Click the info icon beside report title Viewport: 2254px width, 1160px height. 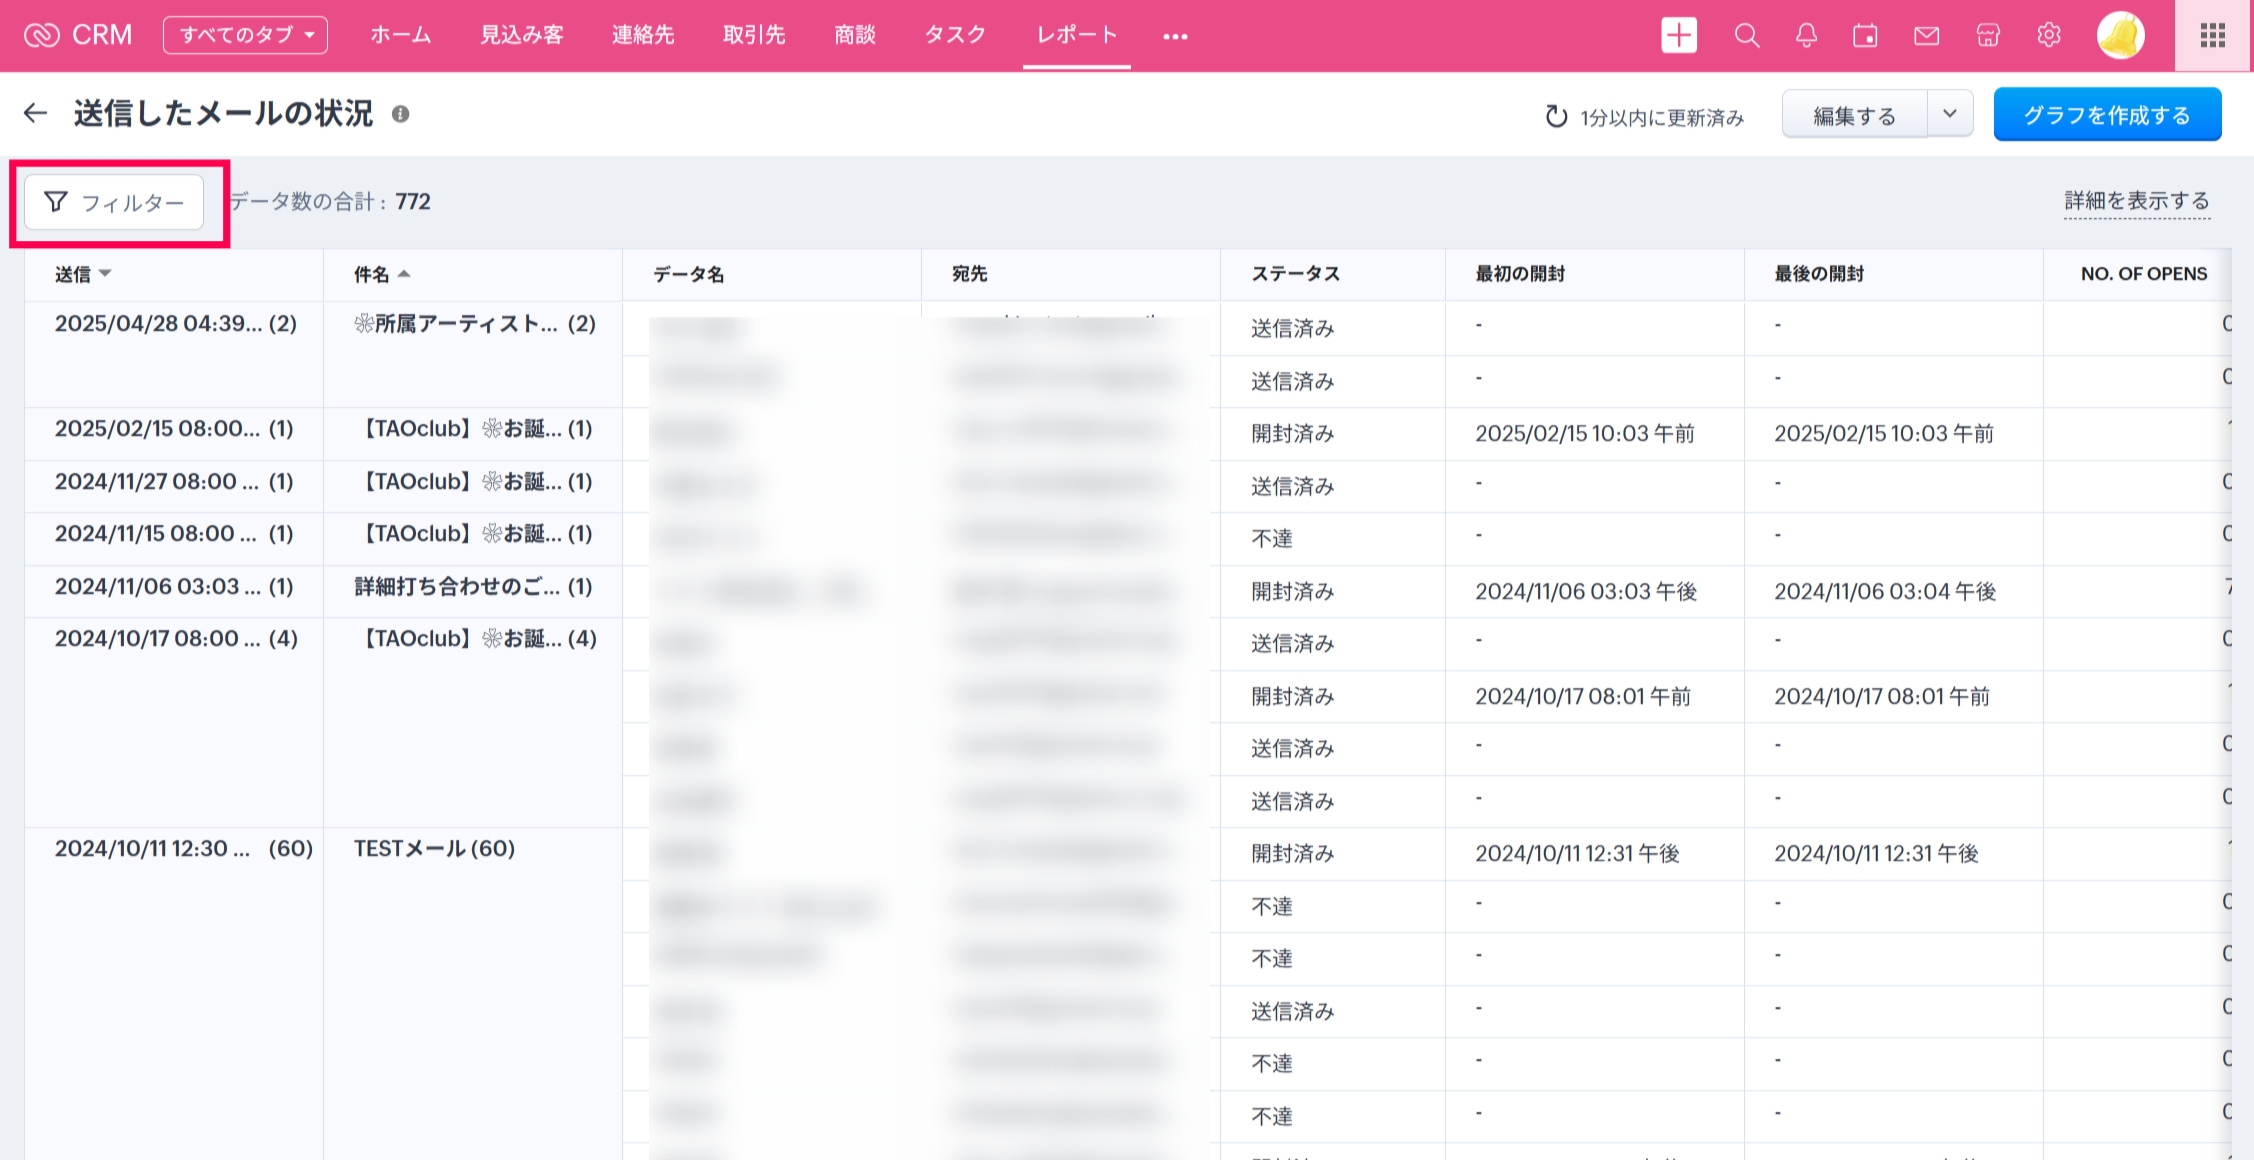pos(400,114)
